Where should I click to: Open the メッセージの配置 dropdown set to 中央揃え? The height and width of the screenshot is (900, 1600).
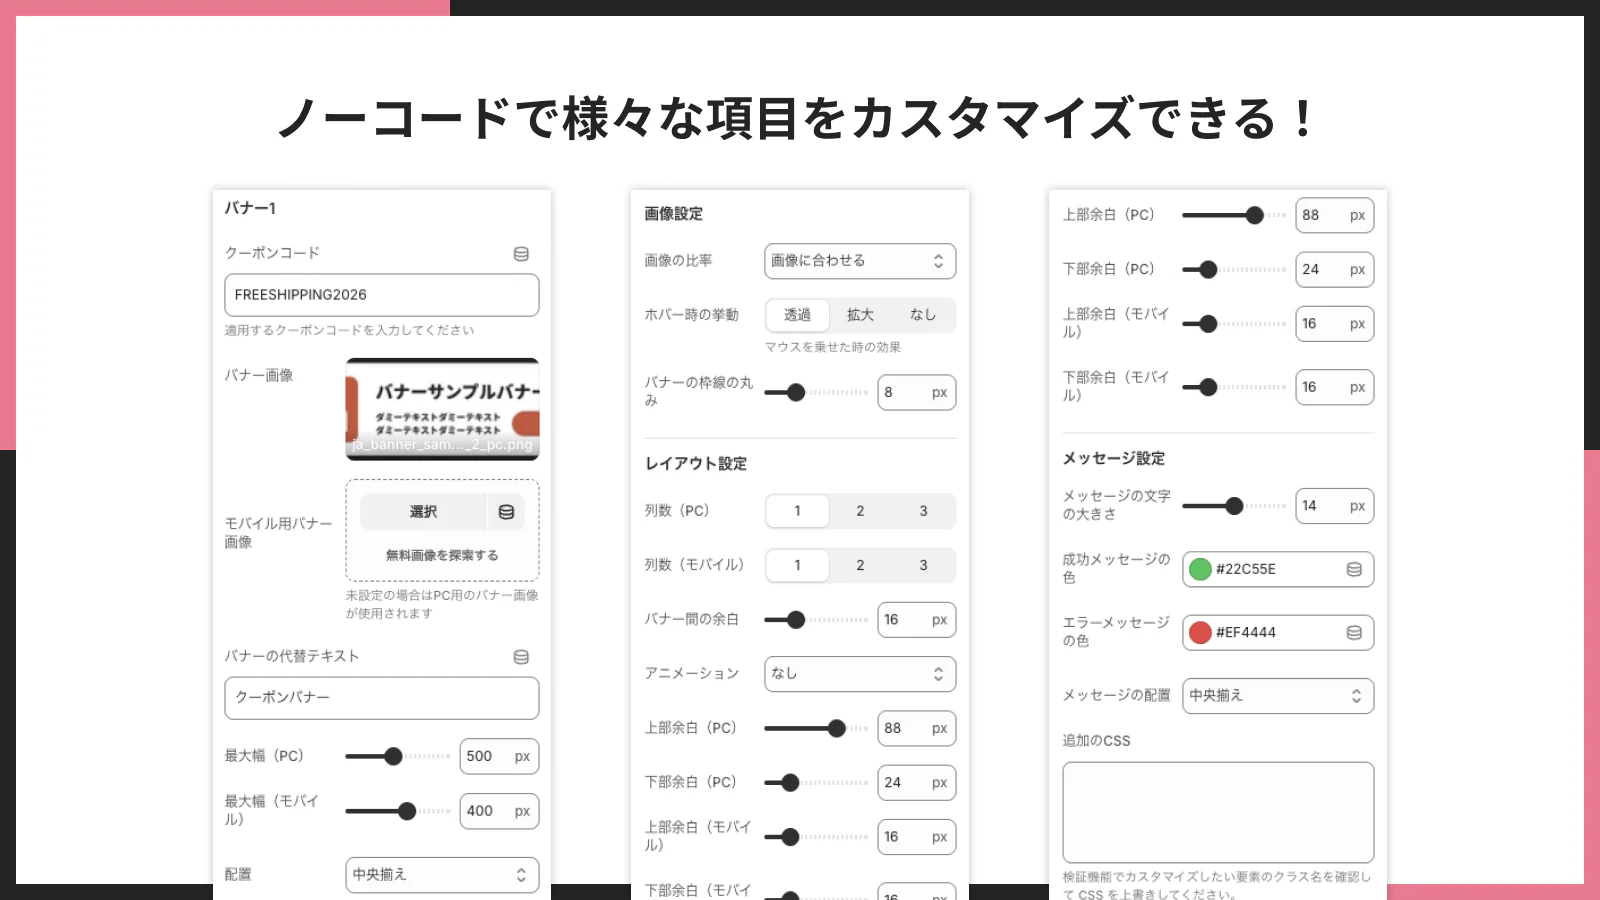point(1278,696)
